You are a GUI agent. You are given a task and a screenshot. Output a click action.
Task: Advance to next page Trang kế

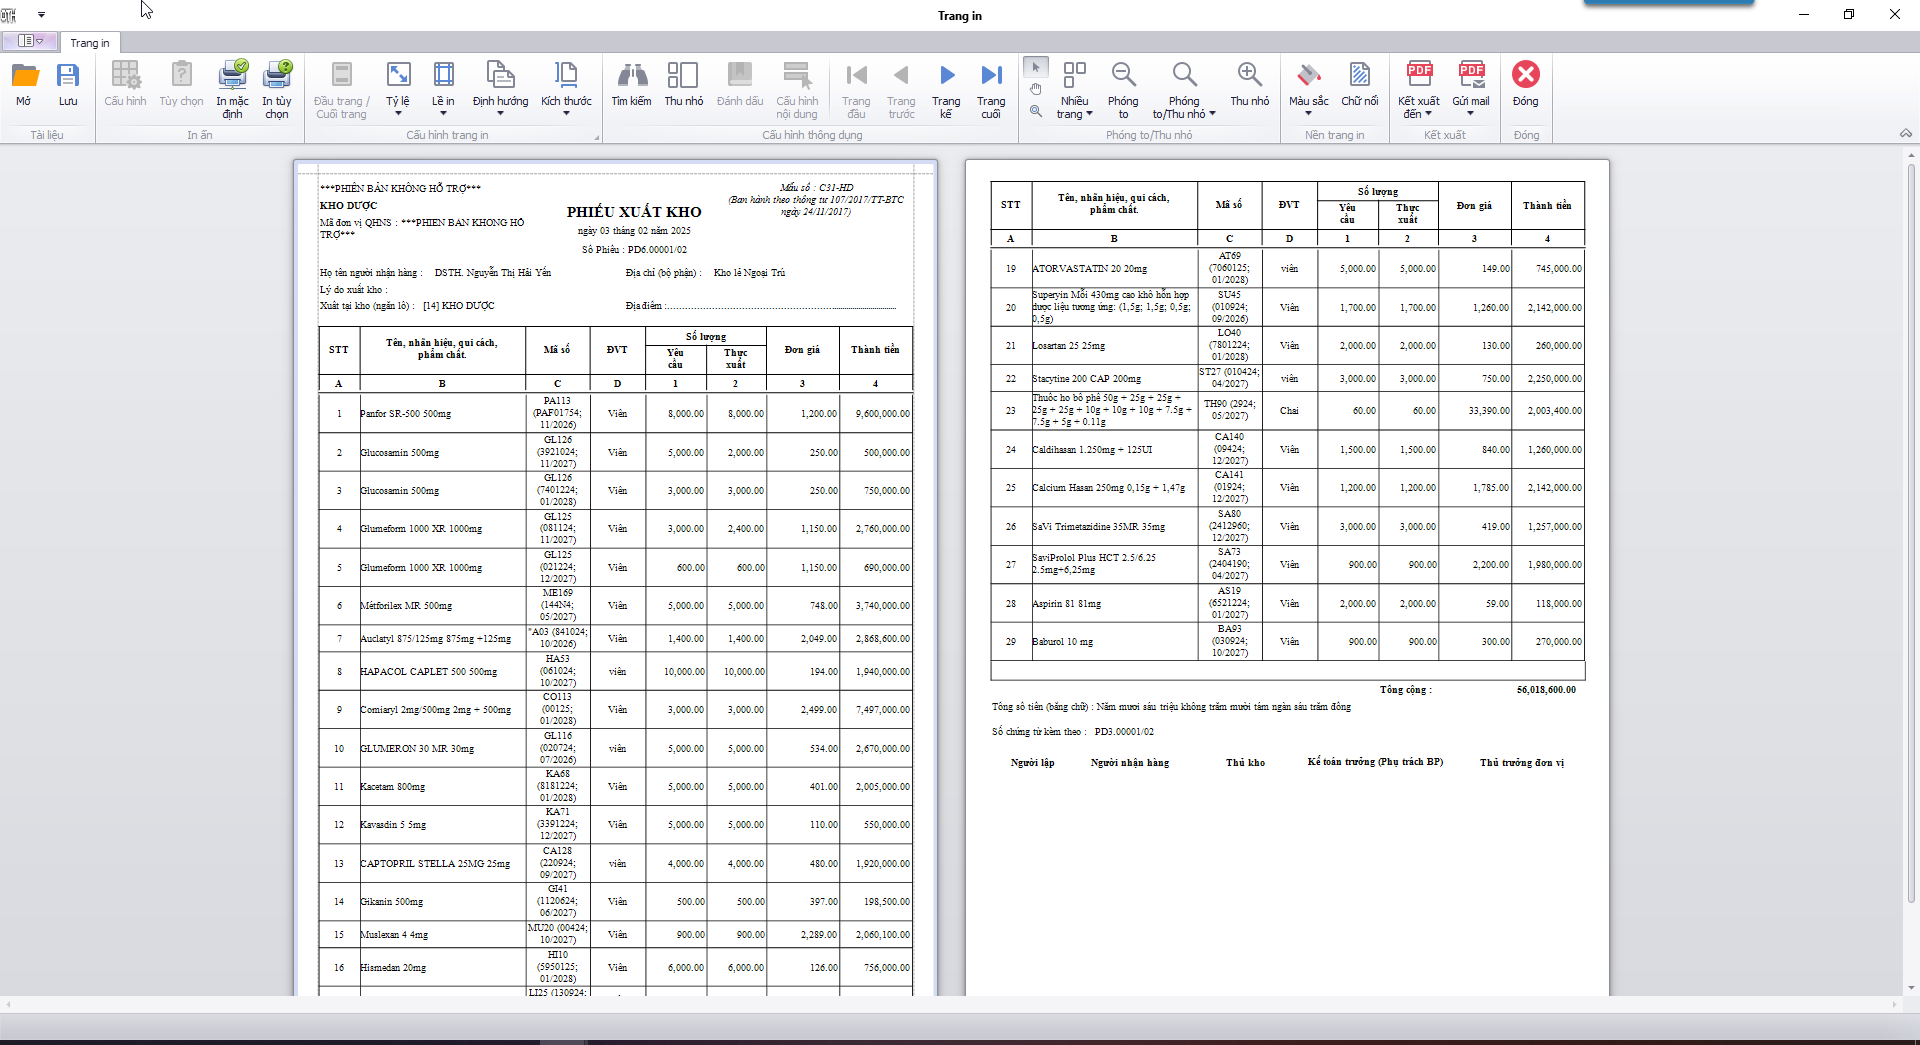pyautogui.click(x=946, y=89)
